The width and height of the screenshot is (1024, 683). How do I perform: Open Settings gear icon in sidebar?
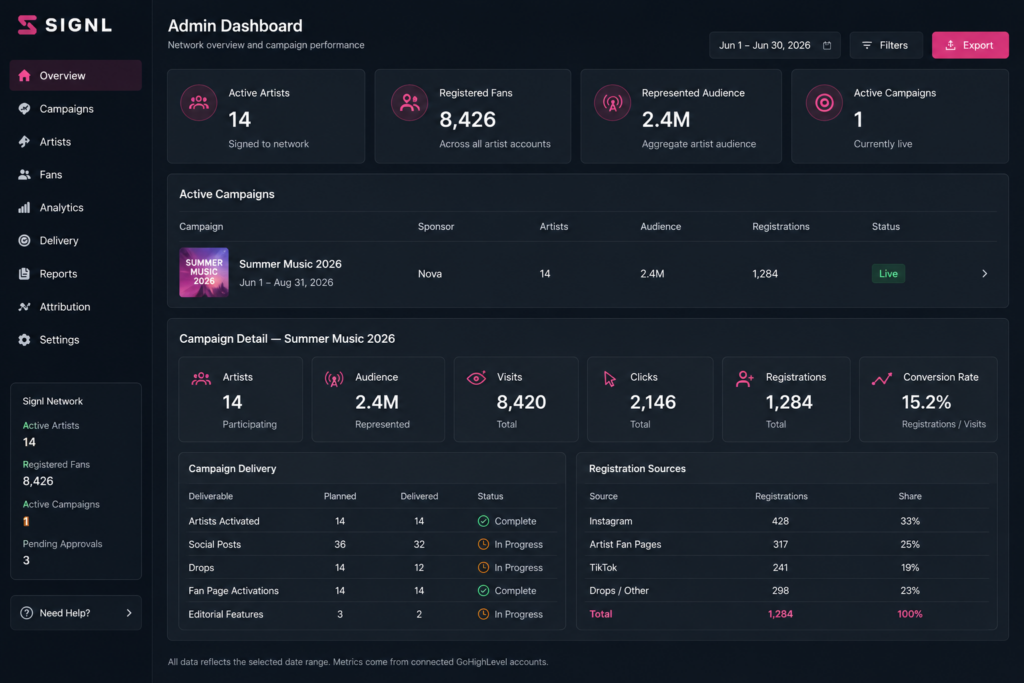pos(24,340)
